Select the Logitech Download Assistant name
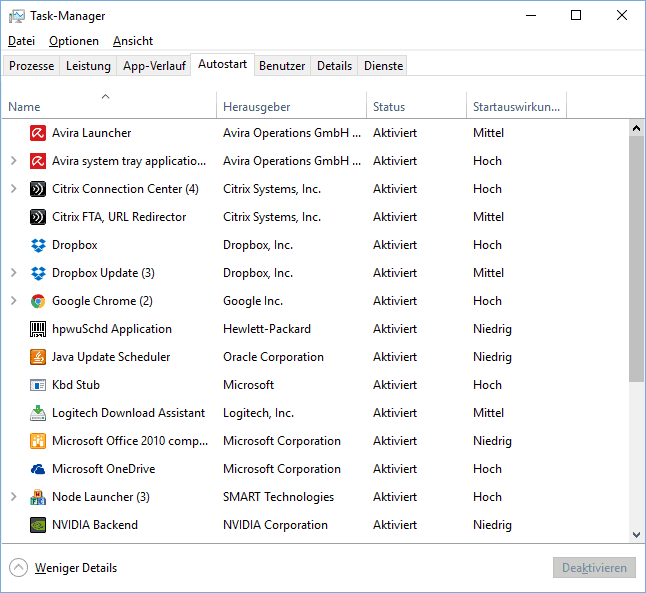646x593 pixels. coord(128,413)
